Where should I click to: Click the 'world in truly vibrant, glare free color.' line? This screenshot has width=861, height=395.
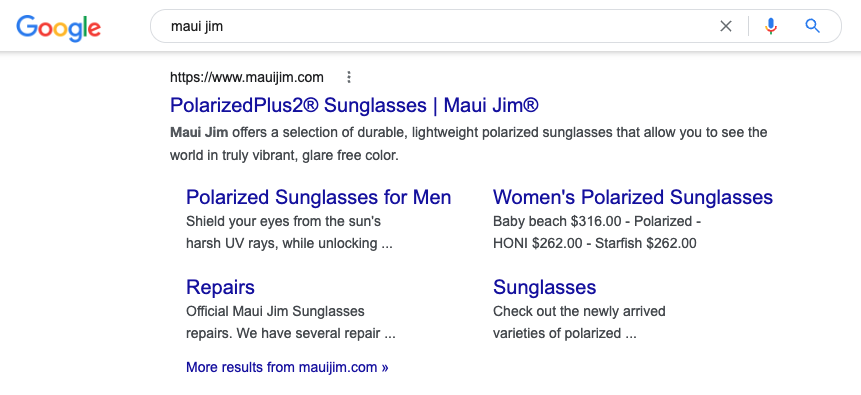[x=284, y=155]
